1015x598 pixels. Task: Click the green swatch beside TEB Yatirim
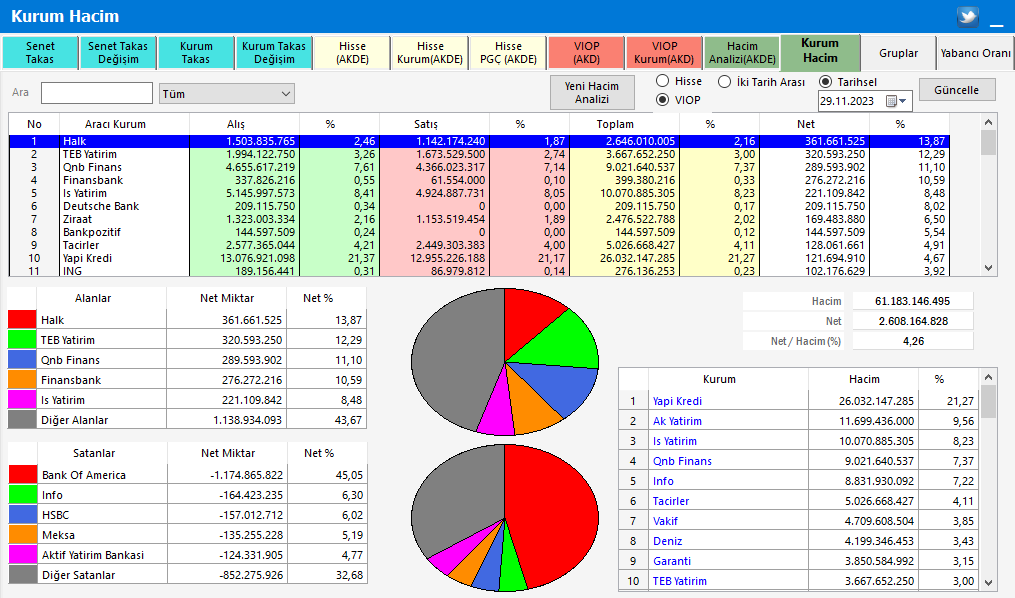click(22, 340)
